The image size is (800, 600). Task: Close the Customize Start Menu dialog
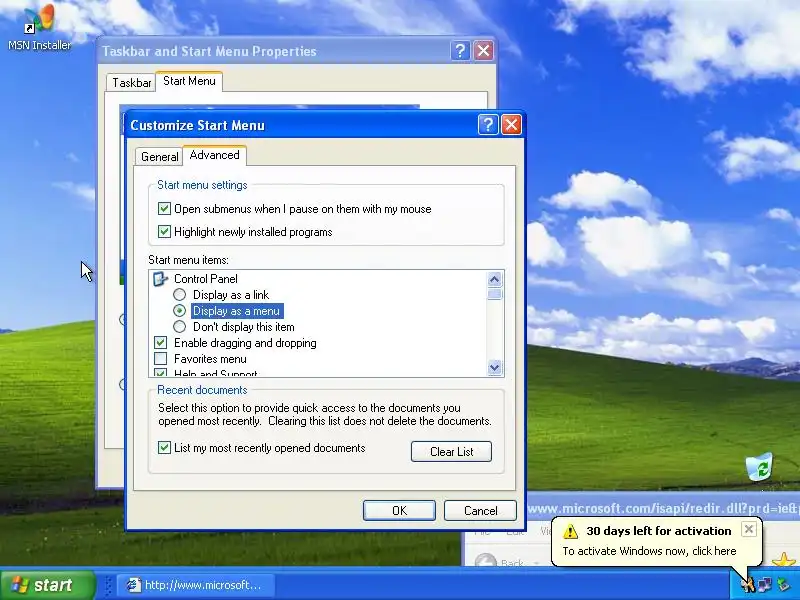click(x=511, y=124)
